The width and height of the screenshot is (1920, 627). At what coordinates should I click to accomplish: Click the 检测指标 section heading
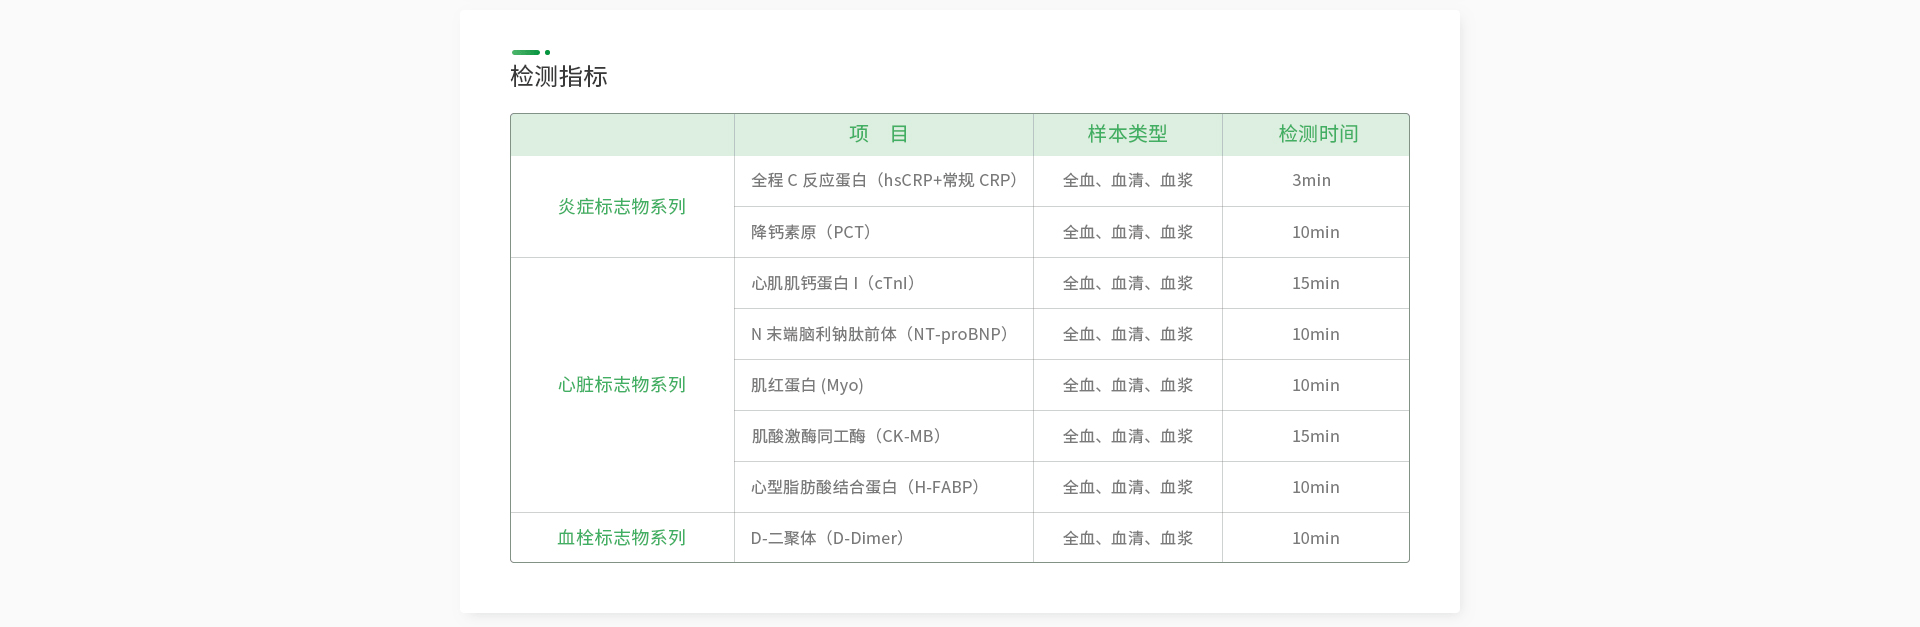click(x=558, y=77)
